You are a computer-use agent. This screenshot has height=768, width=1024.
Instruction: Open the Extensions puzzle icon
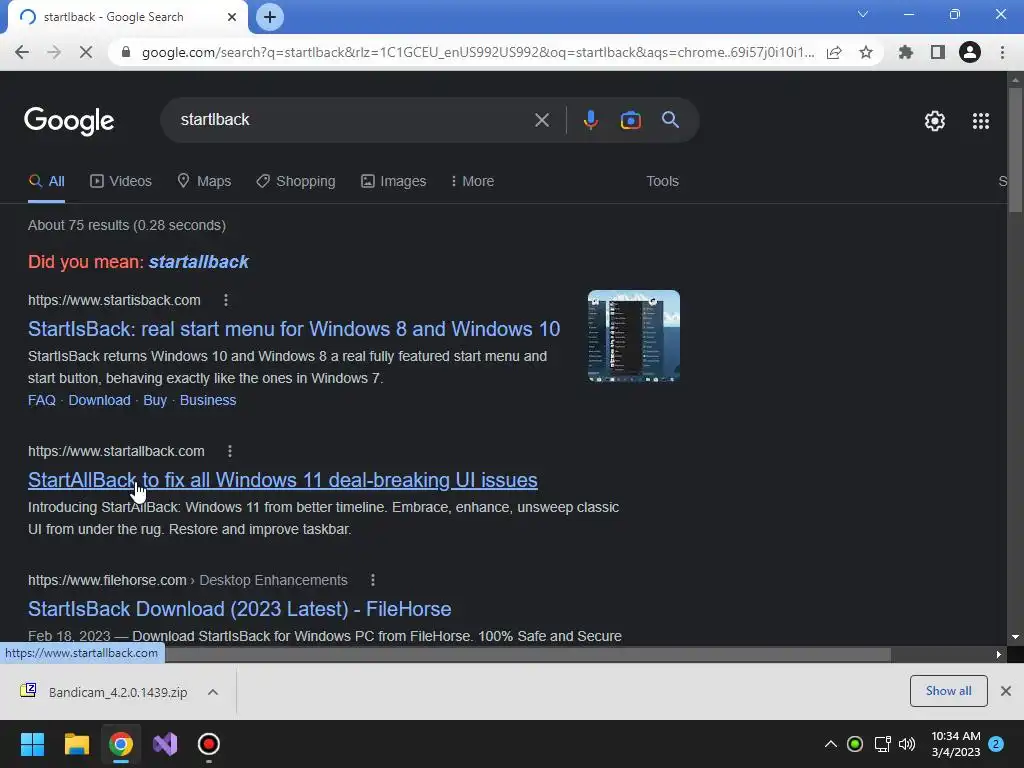pyautogui.click(x=906, y=52)
